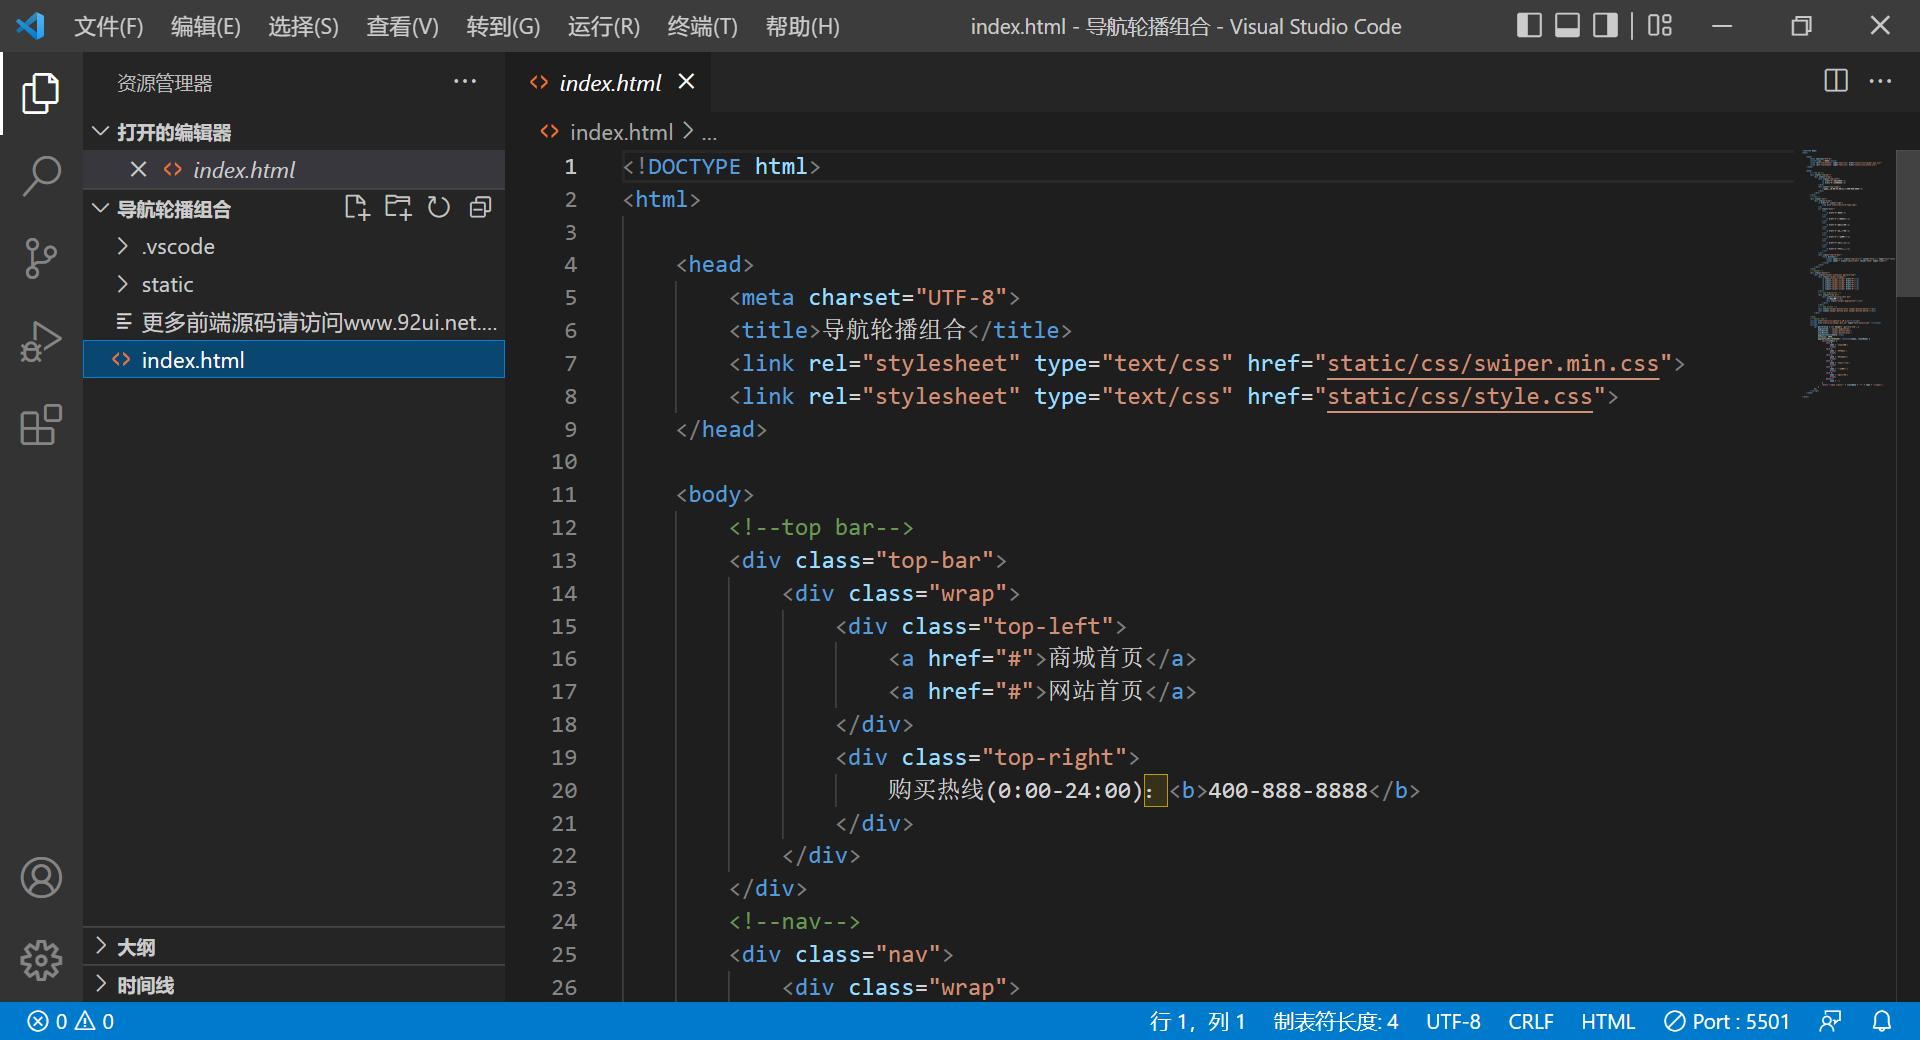
Task: Change the CRLF end of line setting
Action: pyautogui.click(x=1531, y=1021)
